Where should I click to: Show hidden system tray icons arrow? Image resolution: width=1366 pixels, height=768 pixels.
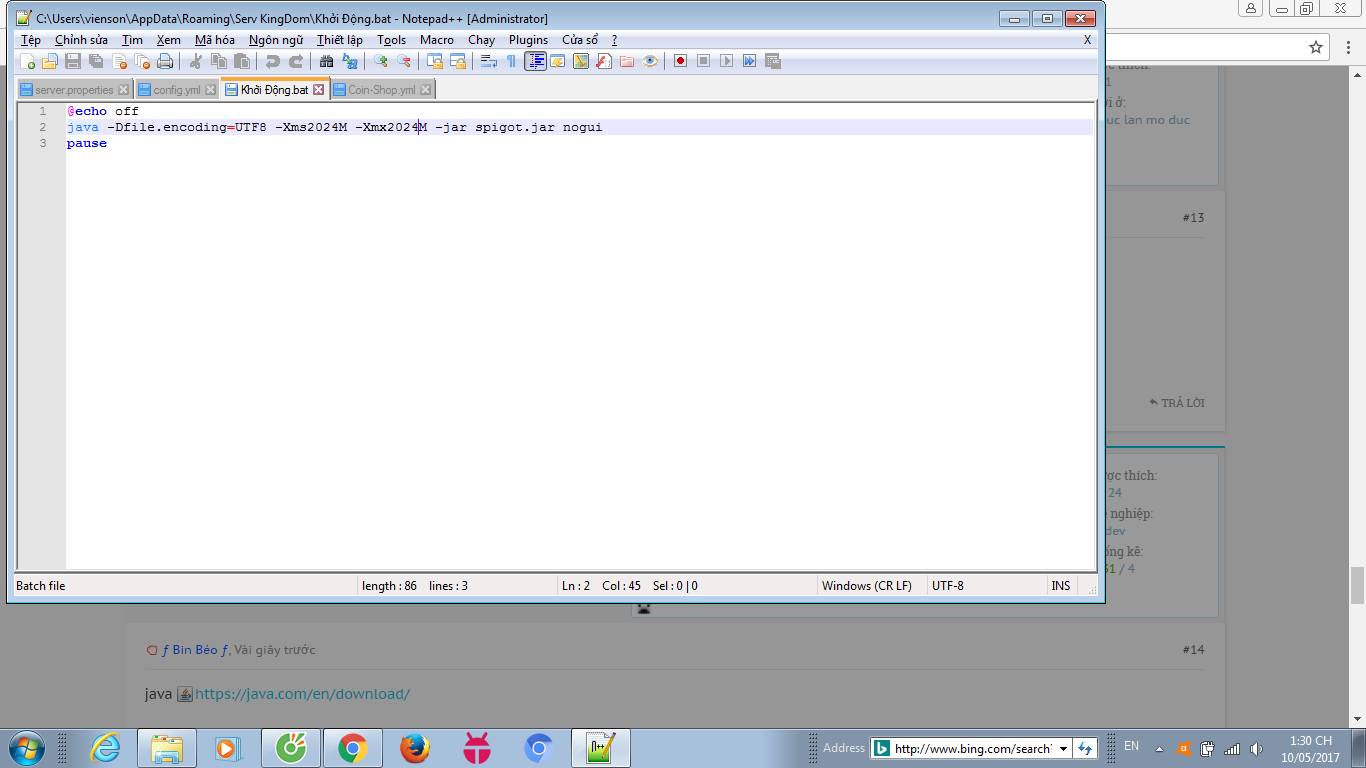[x=1159, y=748]
